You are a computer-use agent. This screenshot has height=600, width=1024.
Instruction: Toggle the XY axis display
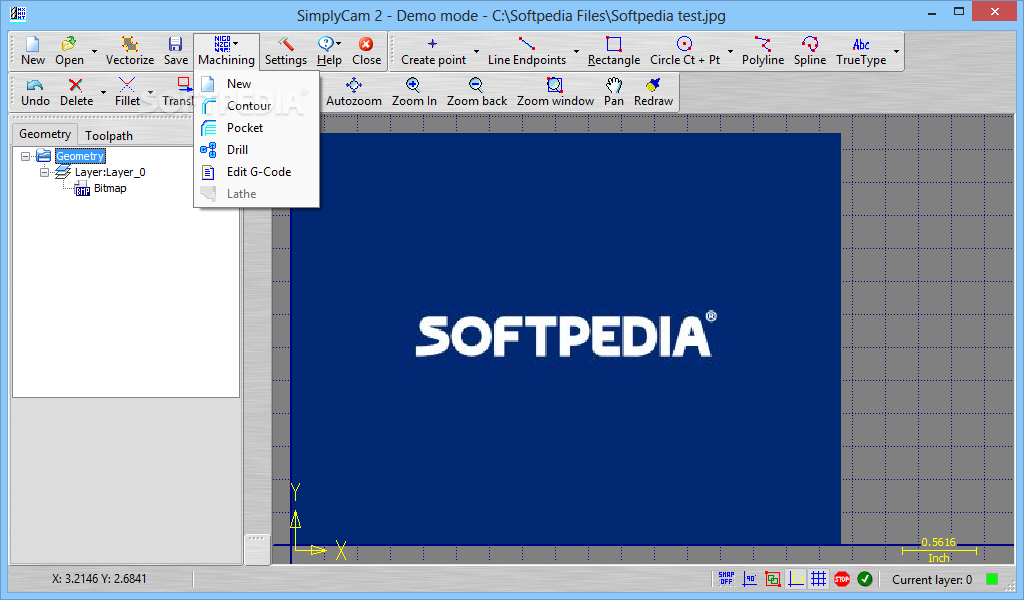tap(795, 579)
